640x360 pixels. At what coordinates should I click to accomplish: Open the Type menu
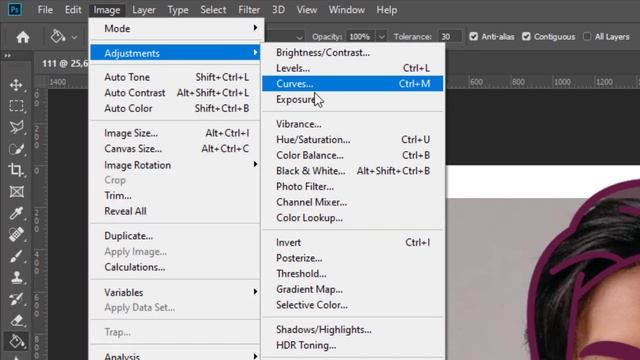pyautogui.click(x=178, y=10)
